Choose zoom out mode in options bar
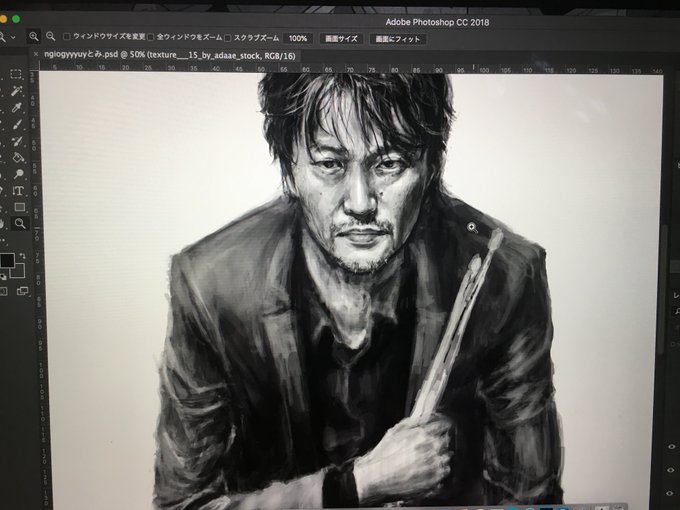Image resolution: width=680 pixels, height=510 pixels. [50, 37]
